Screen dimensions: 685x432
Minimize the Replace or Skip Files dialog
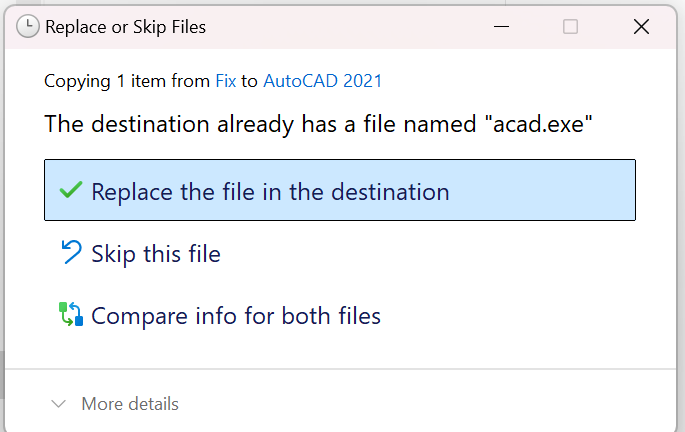point(502,27)
